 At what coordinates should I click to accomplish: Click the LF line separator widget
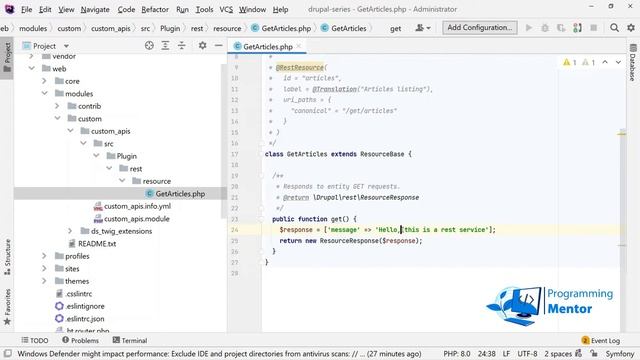[506, 353]
